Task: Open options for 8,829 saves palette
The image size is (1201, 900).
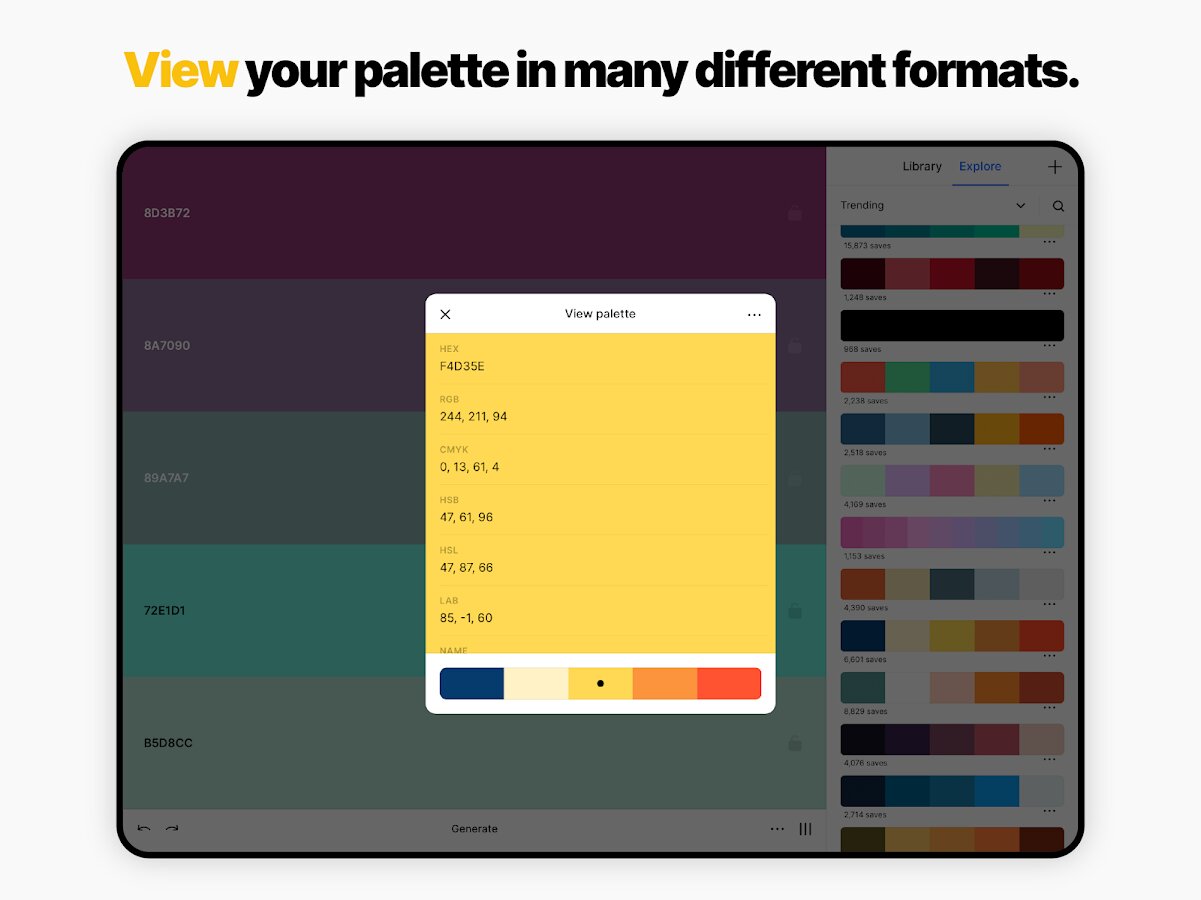Action: tap(1050, 708)
